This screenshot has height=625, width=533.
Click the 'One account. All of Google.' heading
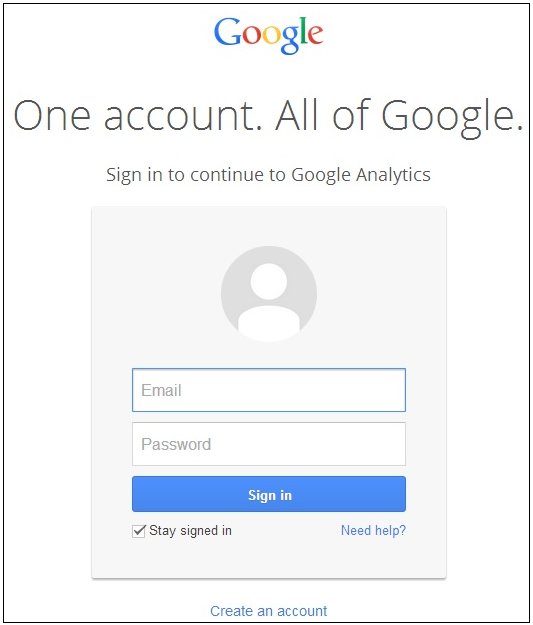[268, 116]
